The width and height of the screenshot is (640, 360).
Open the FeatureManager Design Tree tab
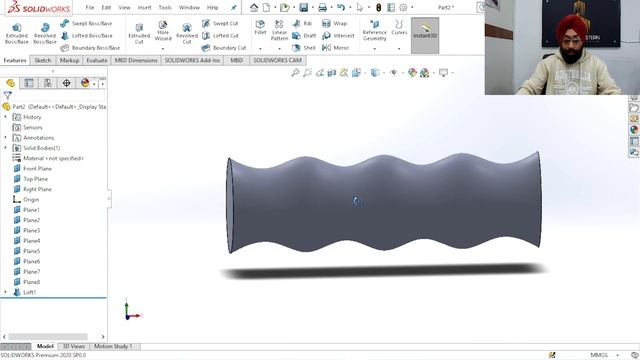pyautogui.click(x=11, y=83)
